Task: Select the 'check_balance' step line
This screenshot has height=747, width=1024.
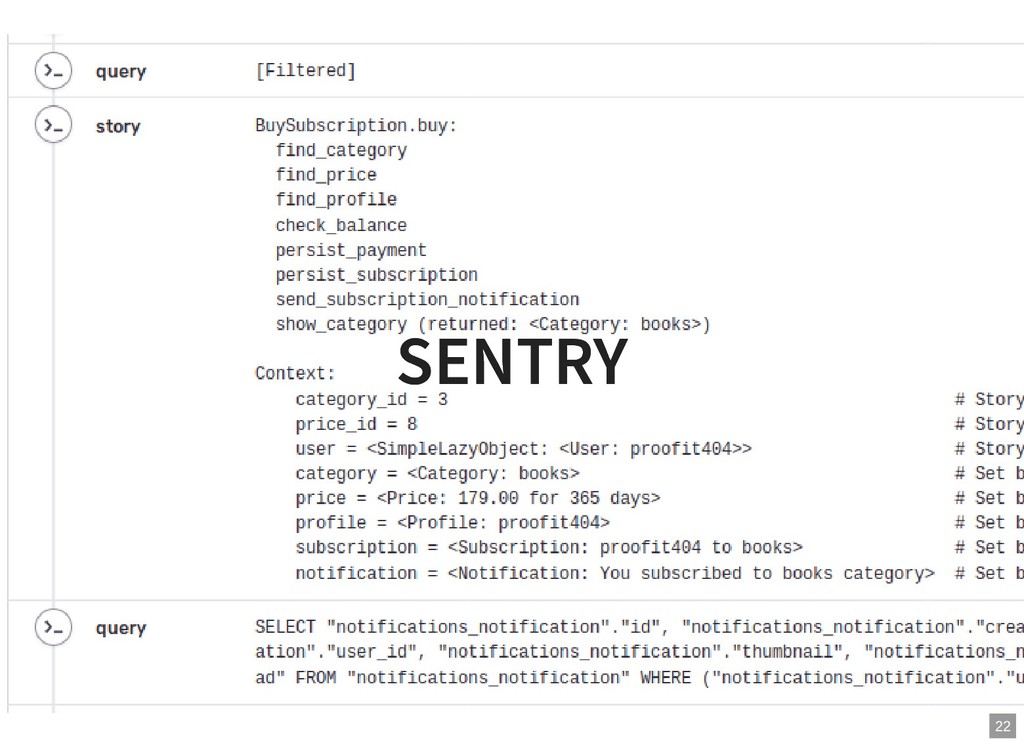Action: [x=341, y=225]
